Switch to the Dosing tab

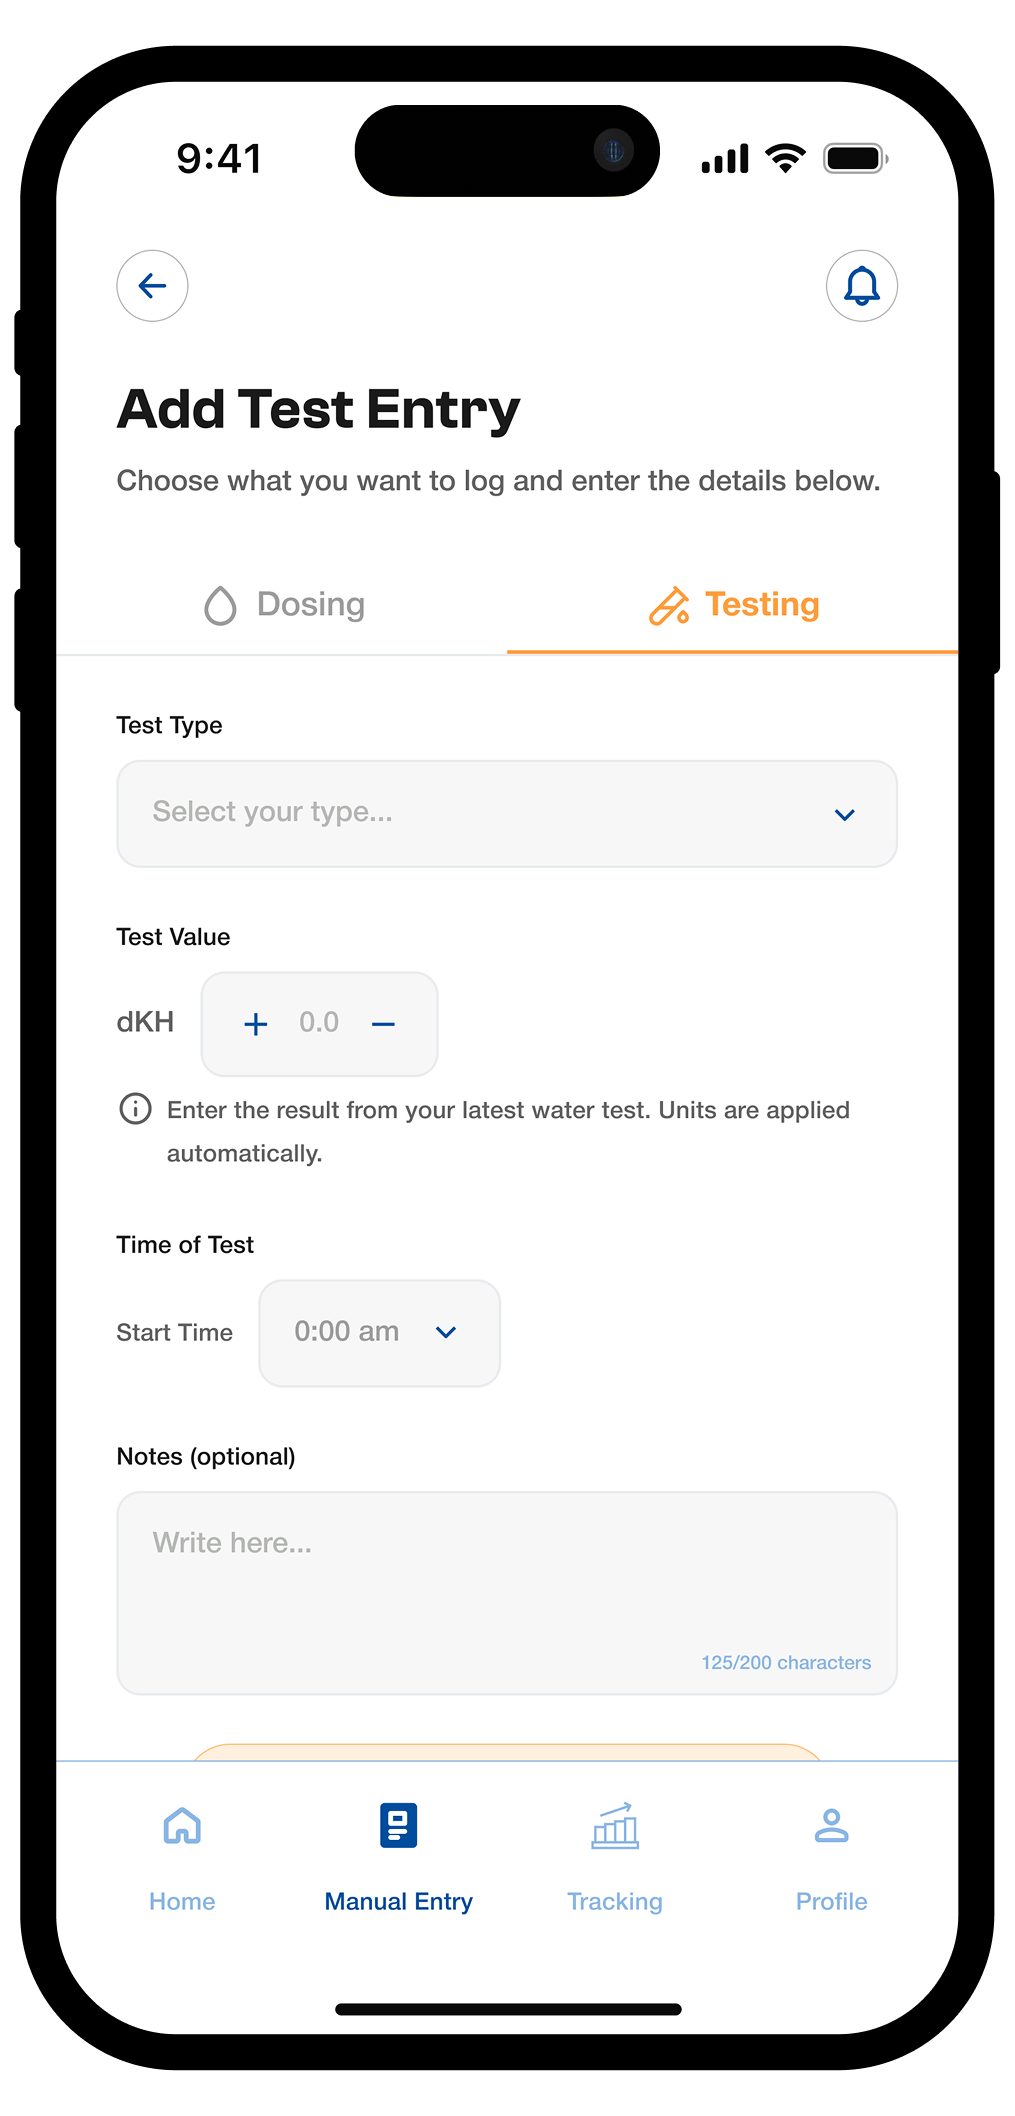tap(284, 605)
